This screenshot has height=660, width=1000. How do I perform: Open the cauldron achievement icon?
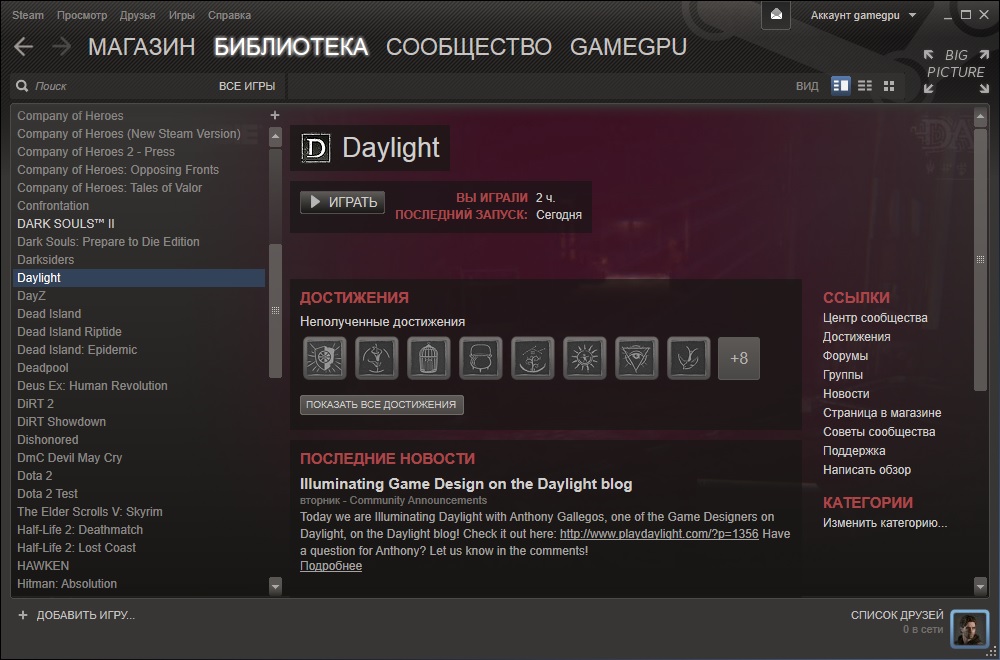point(481,358)
